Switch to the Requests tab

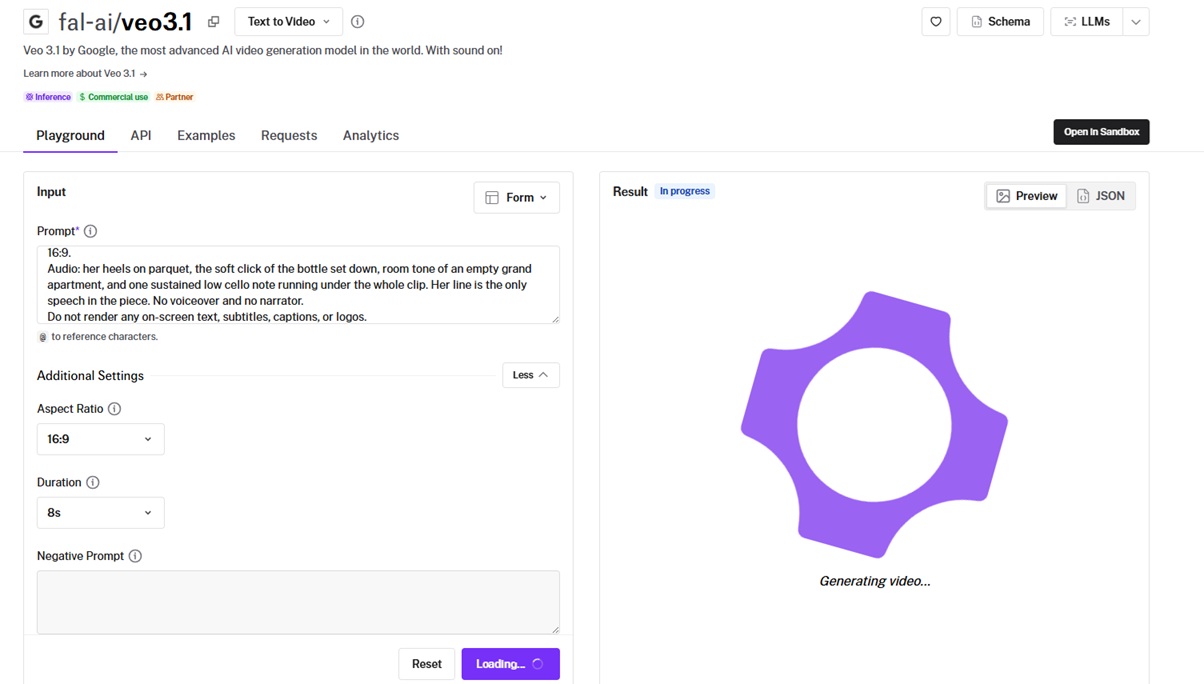click(x=289, y=136)
